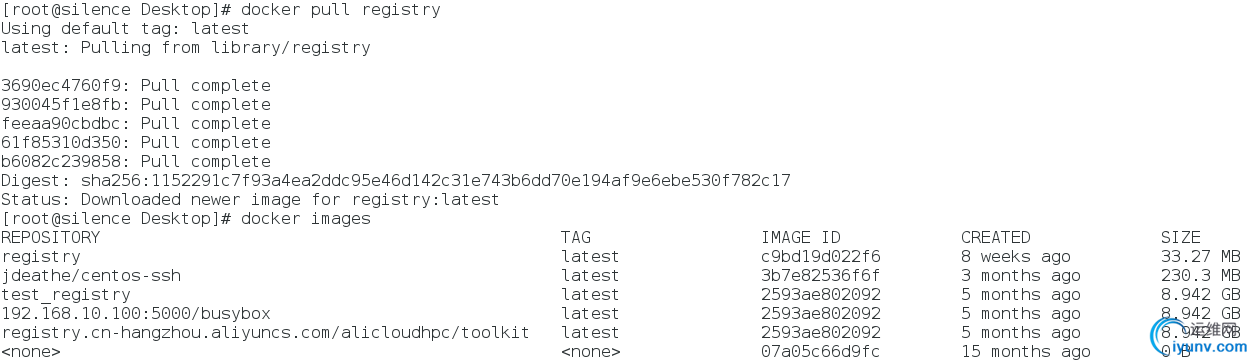This screenshot has height=363, width=1253.
Task: Select the IMAGE ID column header
Action: coord(801,238)
